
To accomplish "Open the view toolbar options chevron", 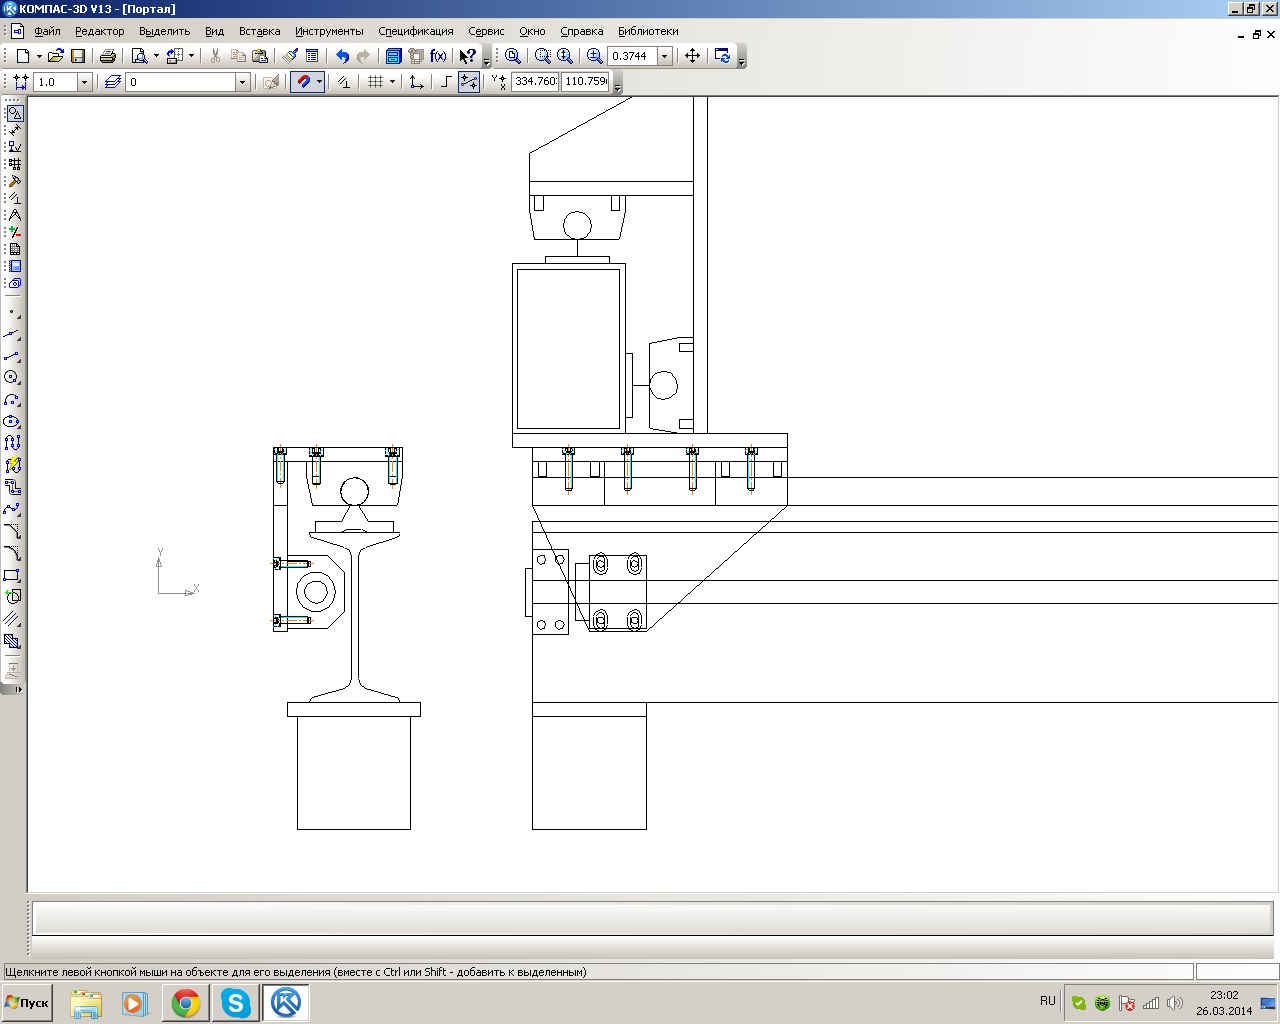I will [742, 61].
